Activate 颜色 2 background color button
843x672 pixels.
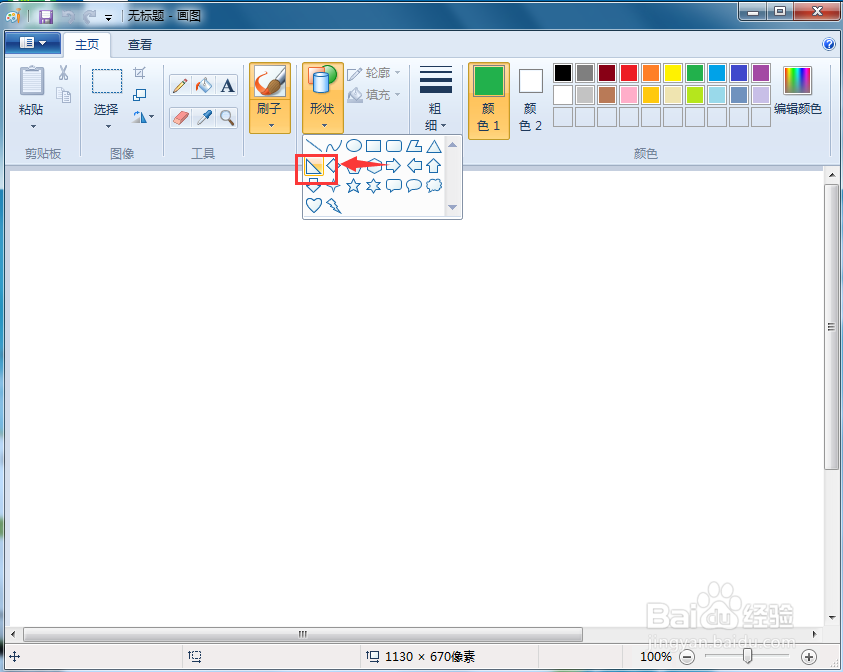[x=531, y=101]
